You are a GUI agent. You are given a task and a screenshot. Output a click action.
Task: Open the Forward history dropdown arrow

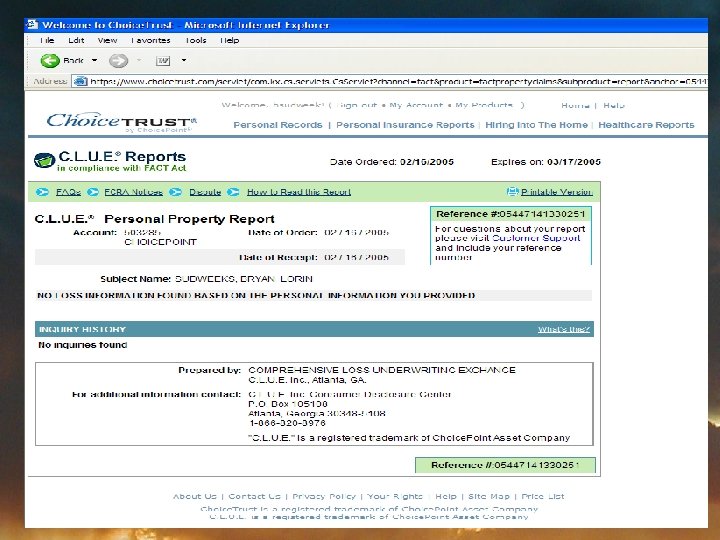point(139,60)
